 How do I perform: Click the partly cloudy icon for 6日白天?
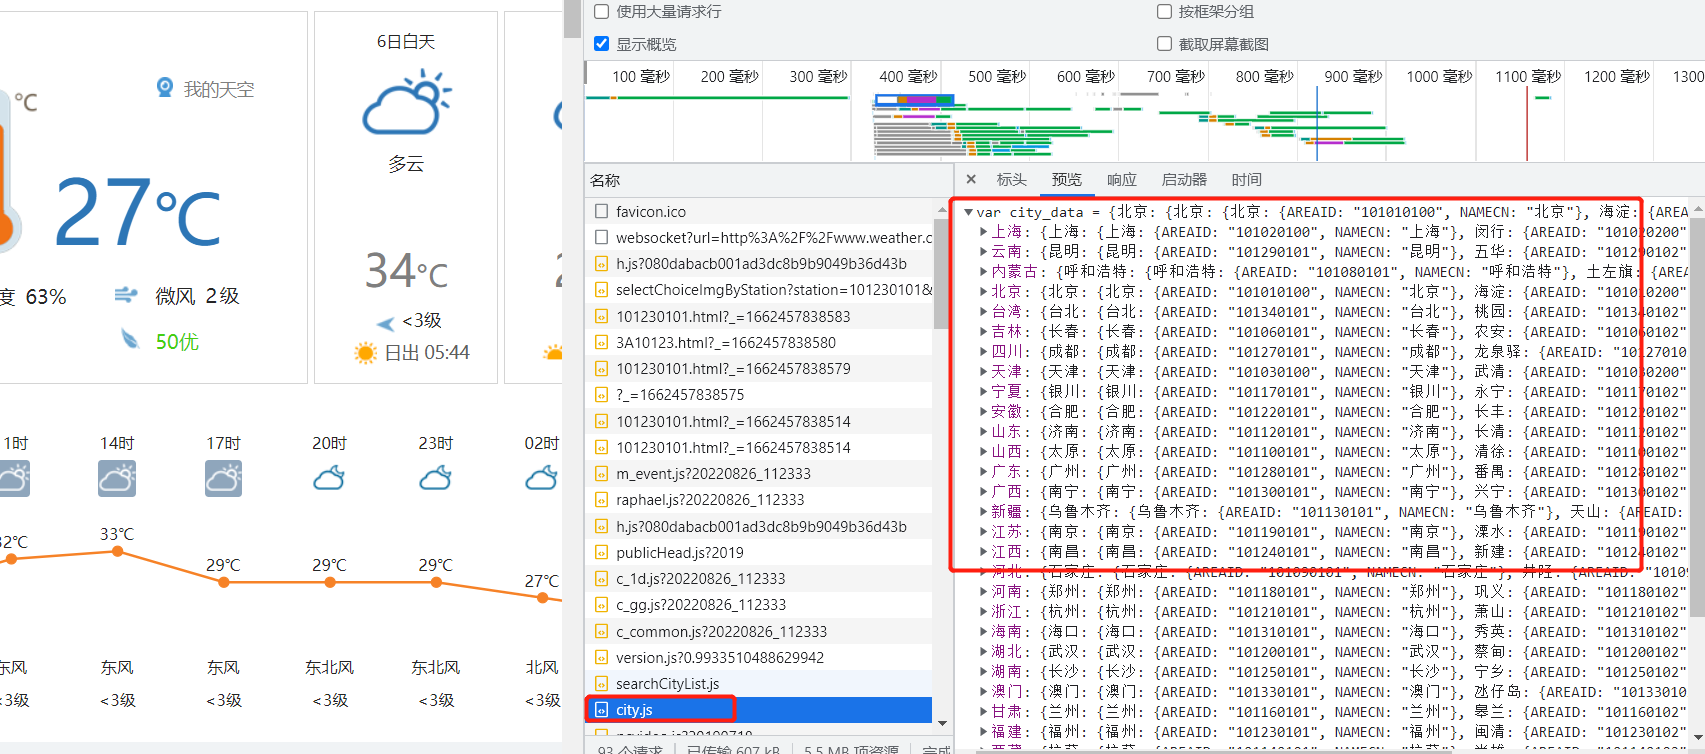(x=406, y=103)
